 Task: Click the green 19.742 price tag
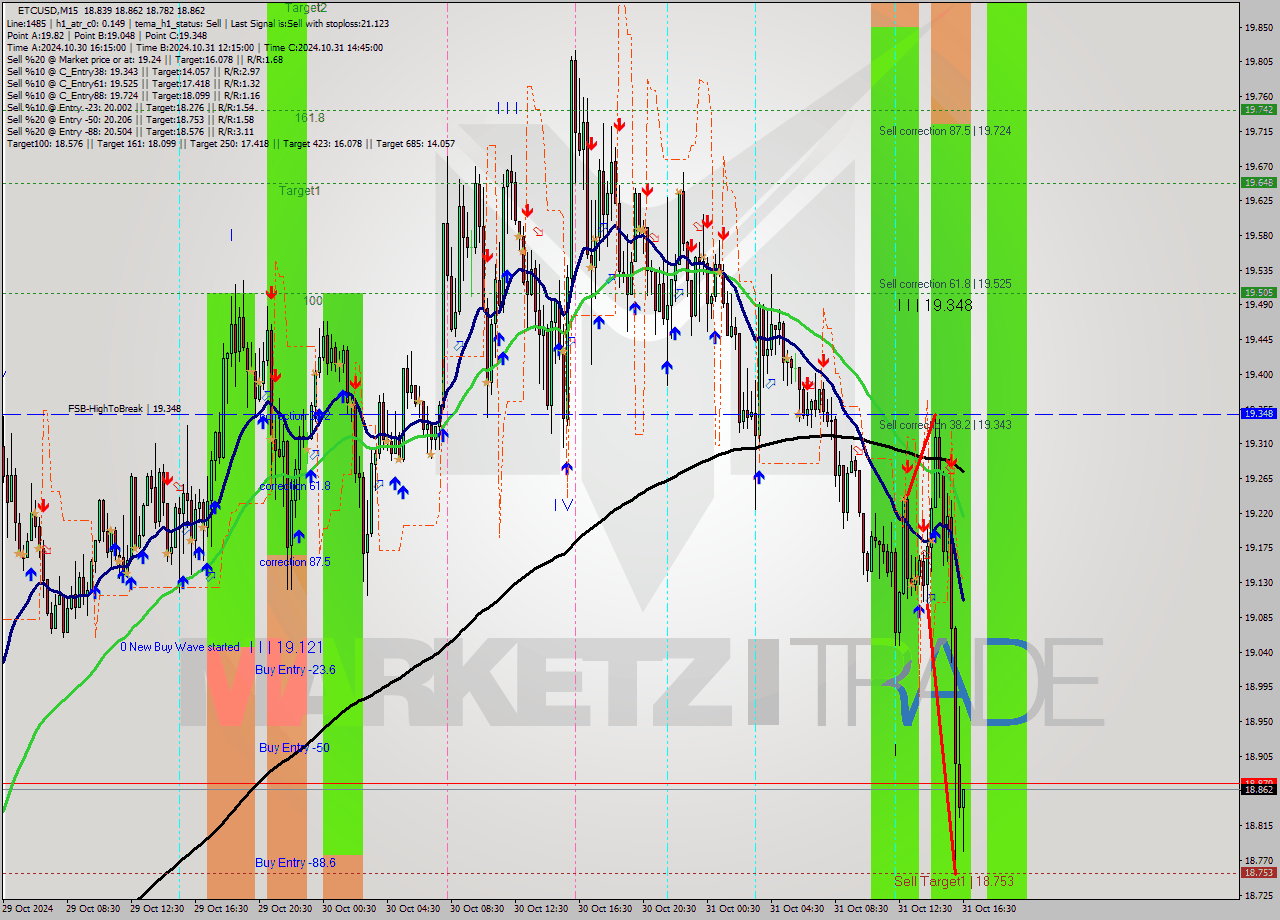1258,110
